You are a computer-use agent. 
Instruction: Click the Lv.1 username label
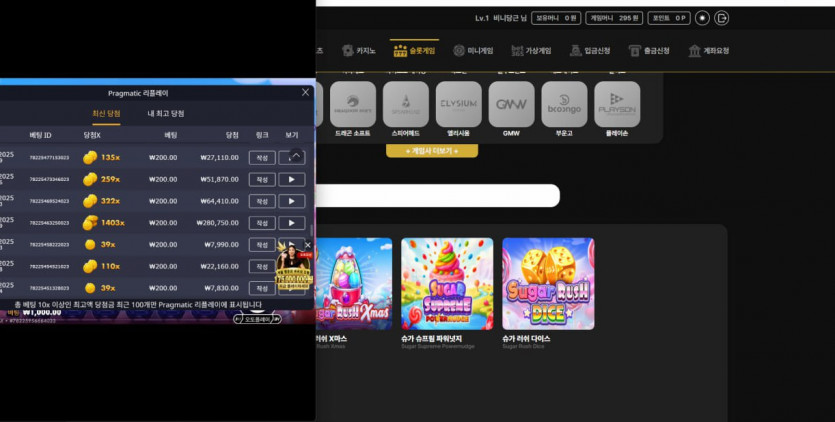501,18
